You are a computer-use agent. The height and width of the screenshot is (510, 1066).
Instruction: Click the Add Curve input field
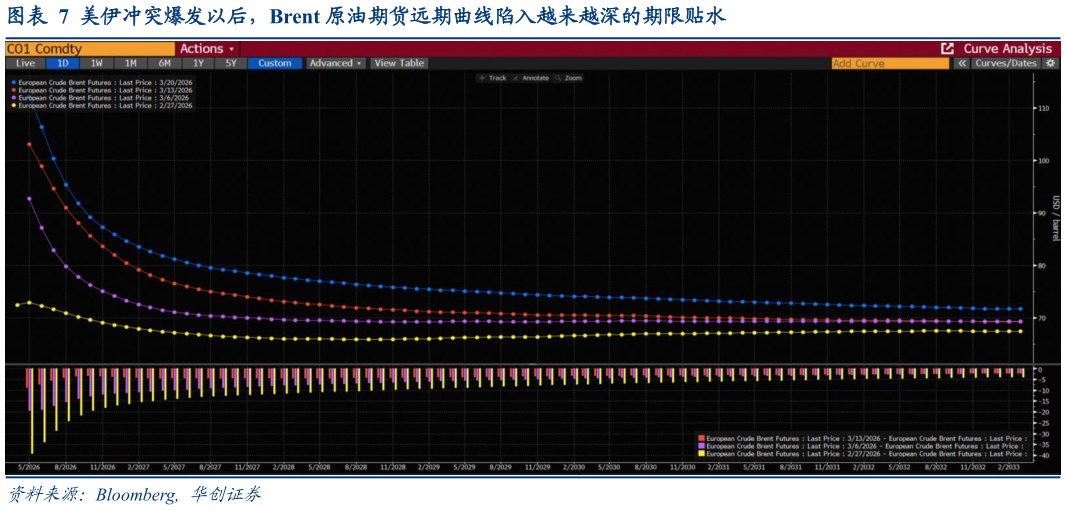(x=890, y=63)
